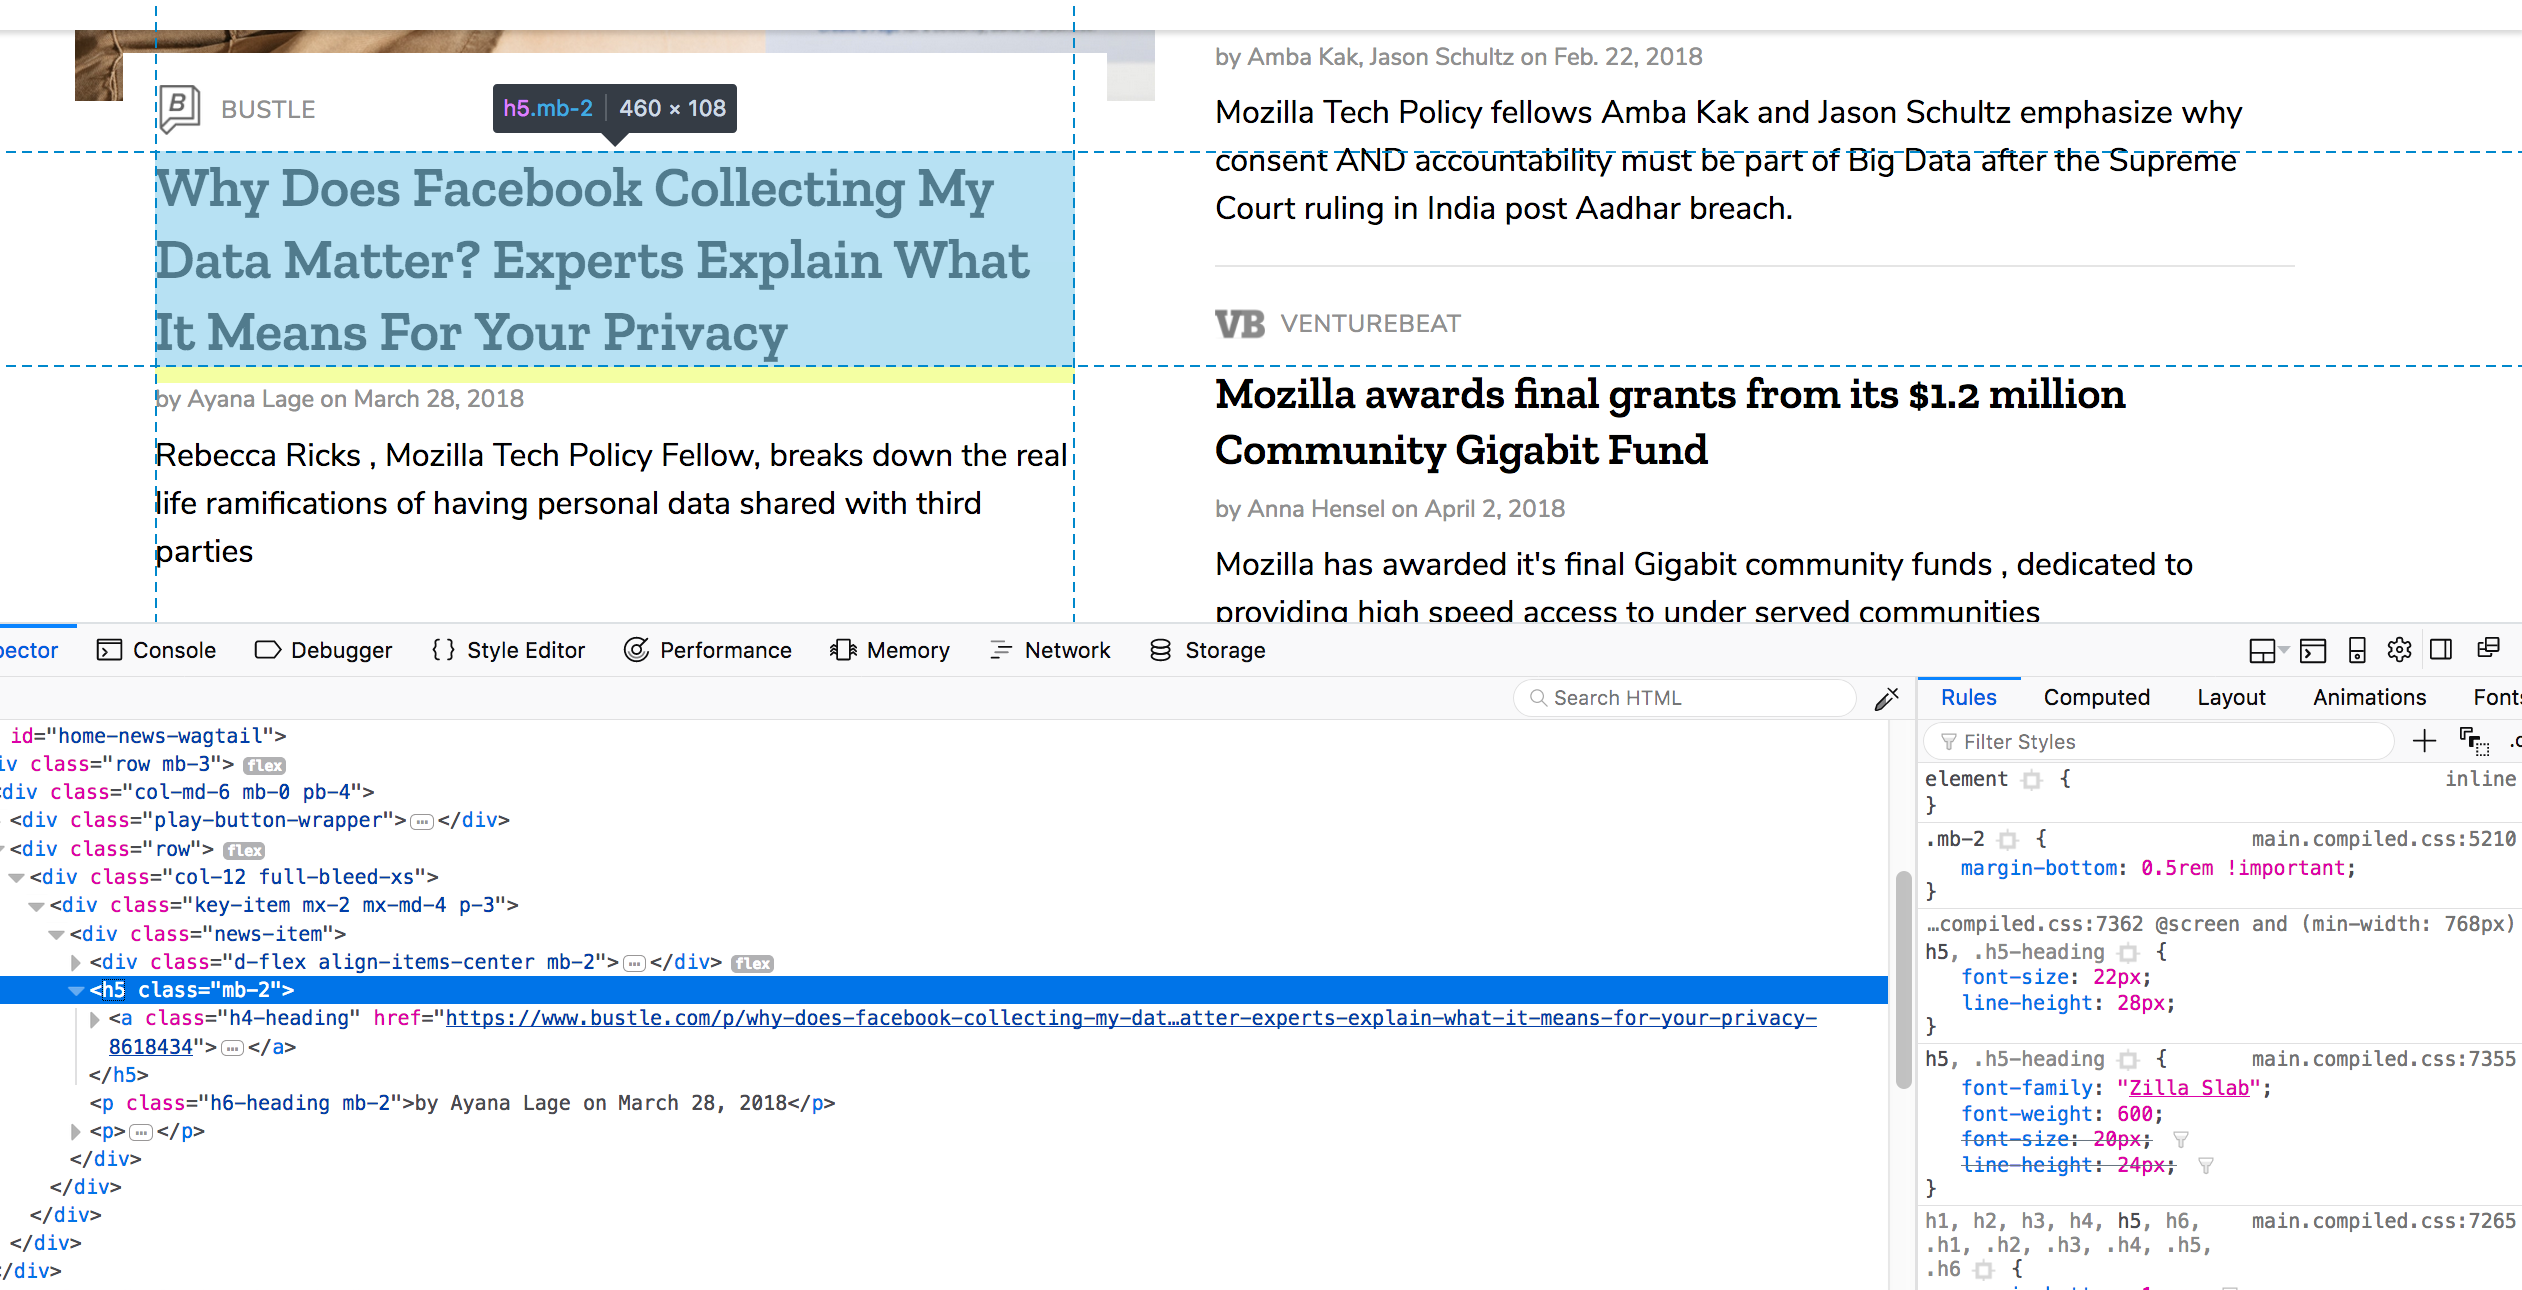The width and height of the screenshot is (2522, 1290).
Task: Switch to Animations sidebar tab
Action: [x=2369, y=697]
